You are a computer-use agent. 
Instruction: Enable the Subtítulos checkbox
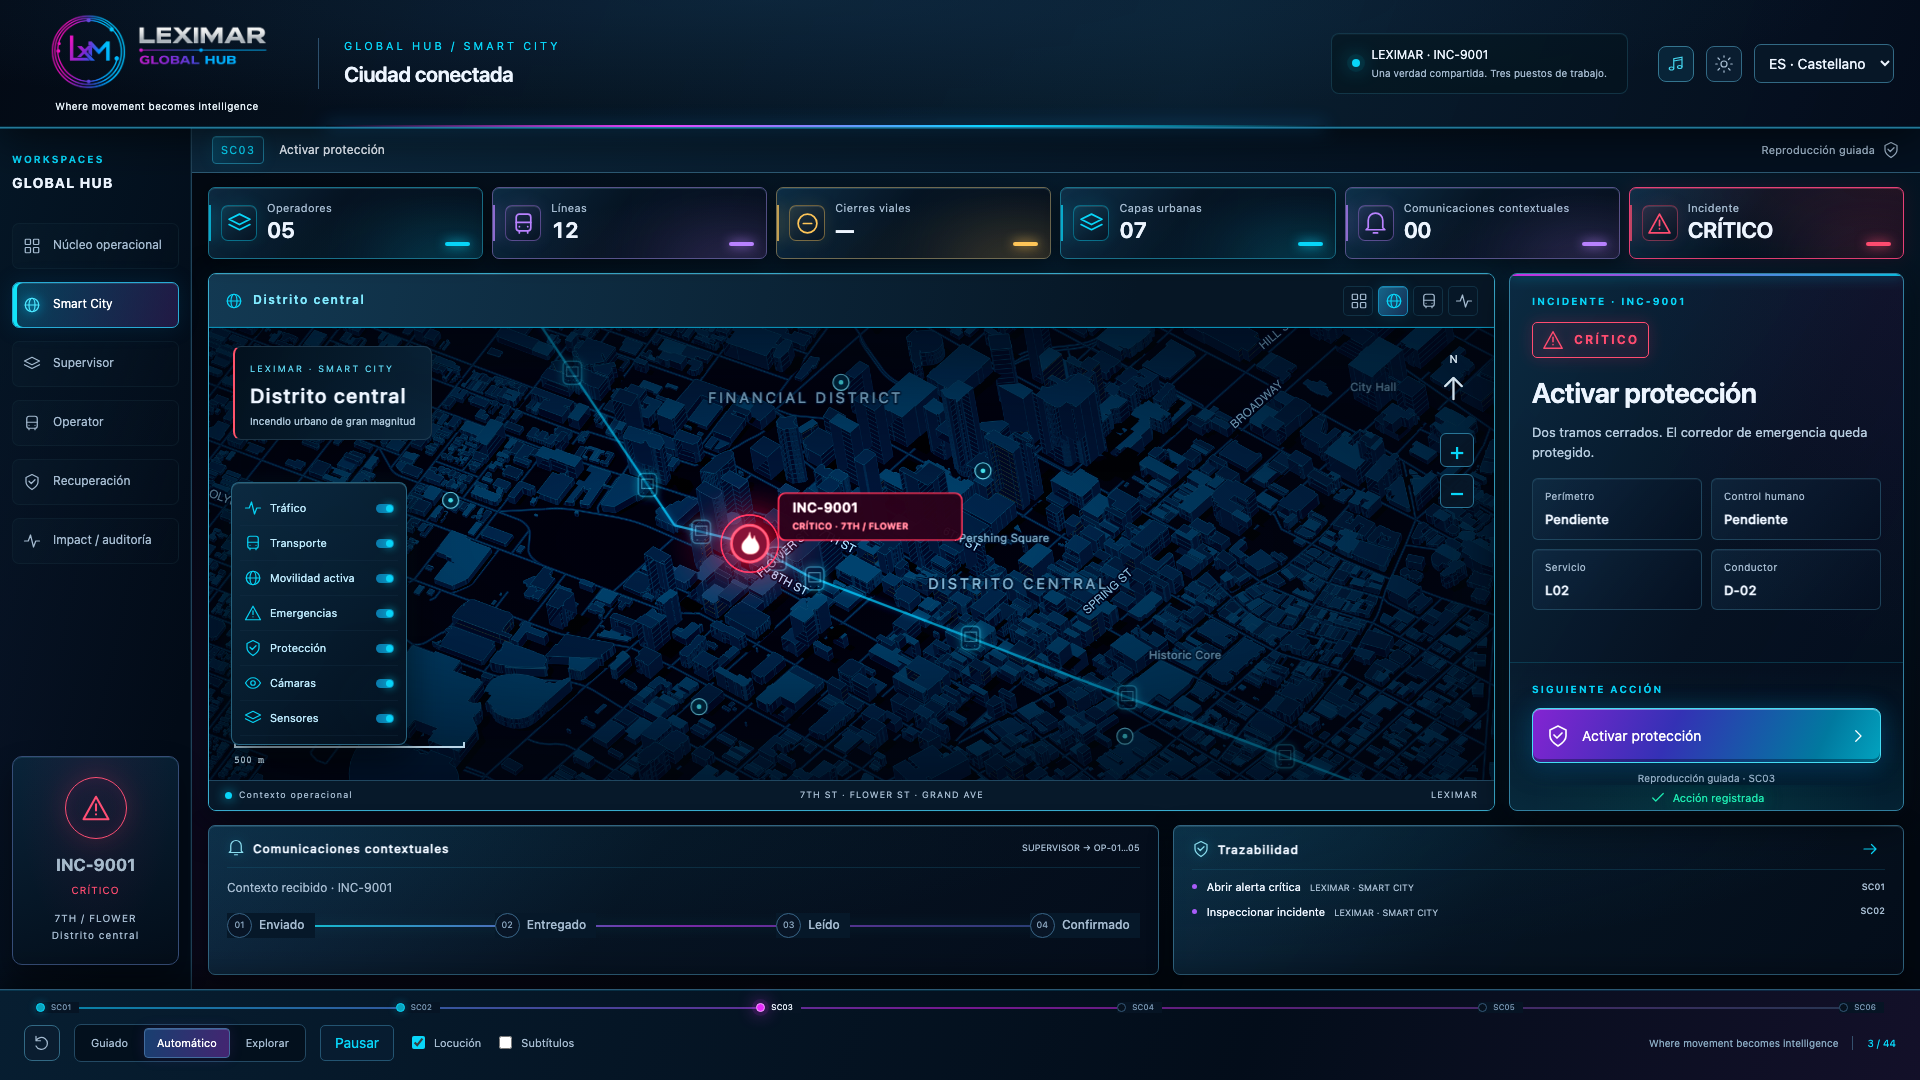[x=506, y=1043]
